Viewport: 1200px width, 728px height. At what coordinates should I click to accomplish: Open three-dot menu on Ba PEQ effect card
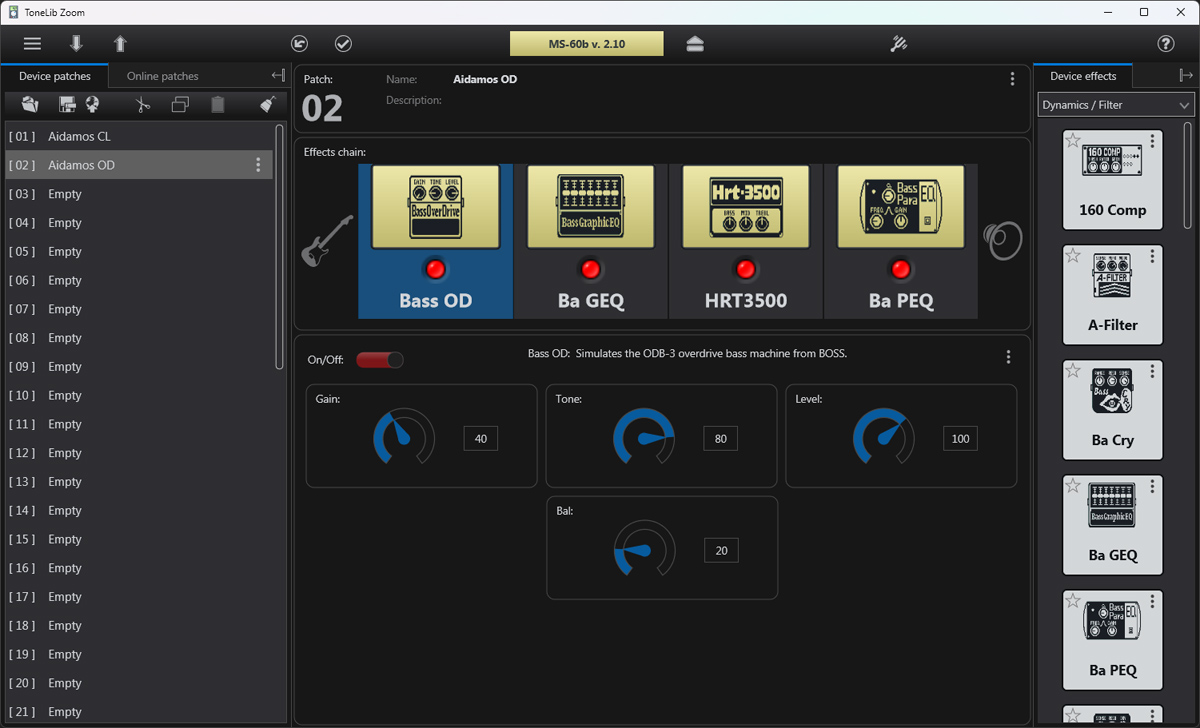1152,603
